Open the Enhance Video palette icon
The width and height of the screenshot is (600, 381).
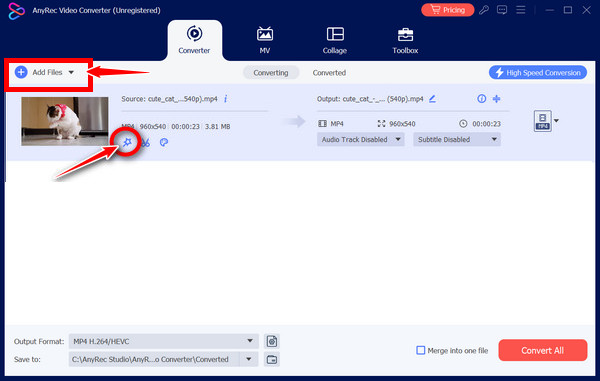[164, 142]
